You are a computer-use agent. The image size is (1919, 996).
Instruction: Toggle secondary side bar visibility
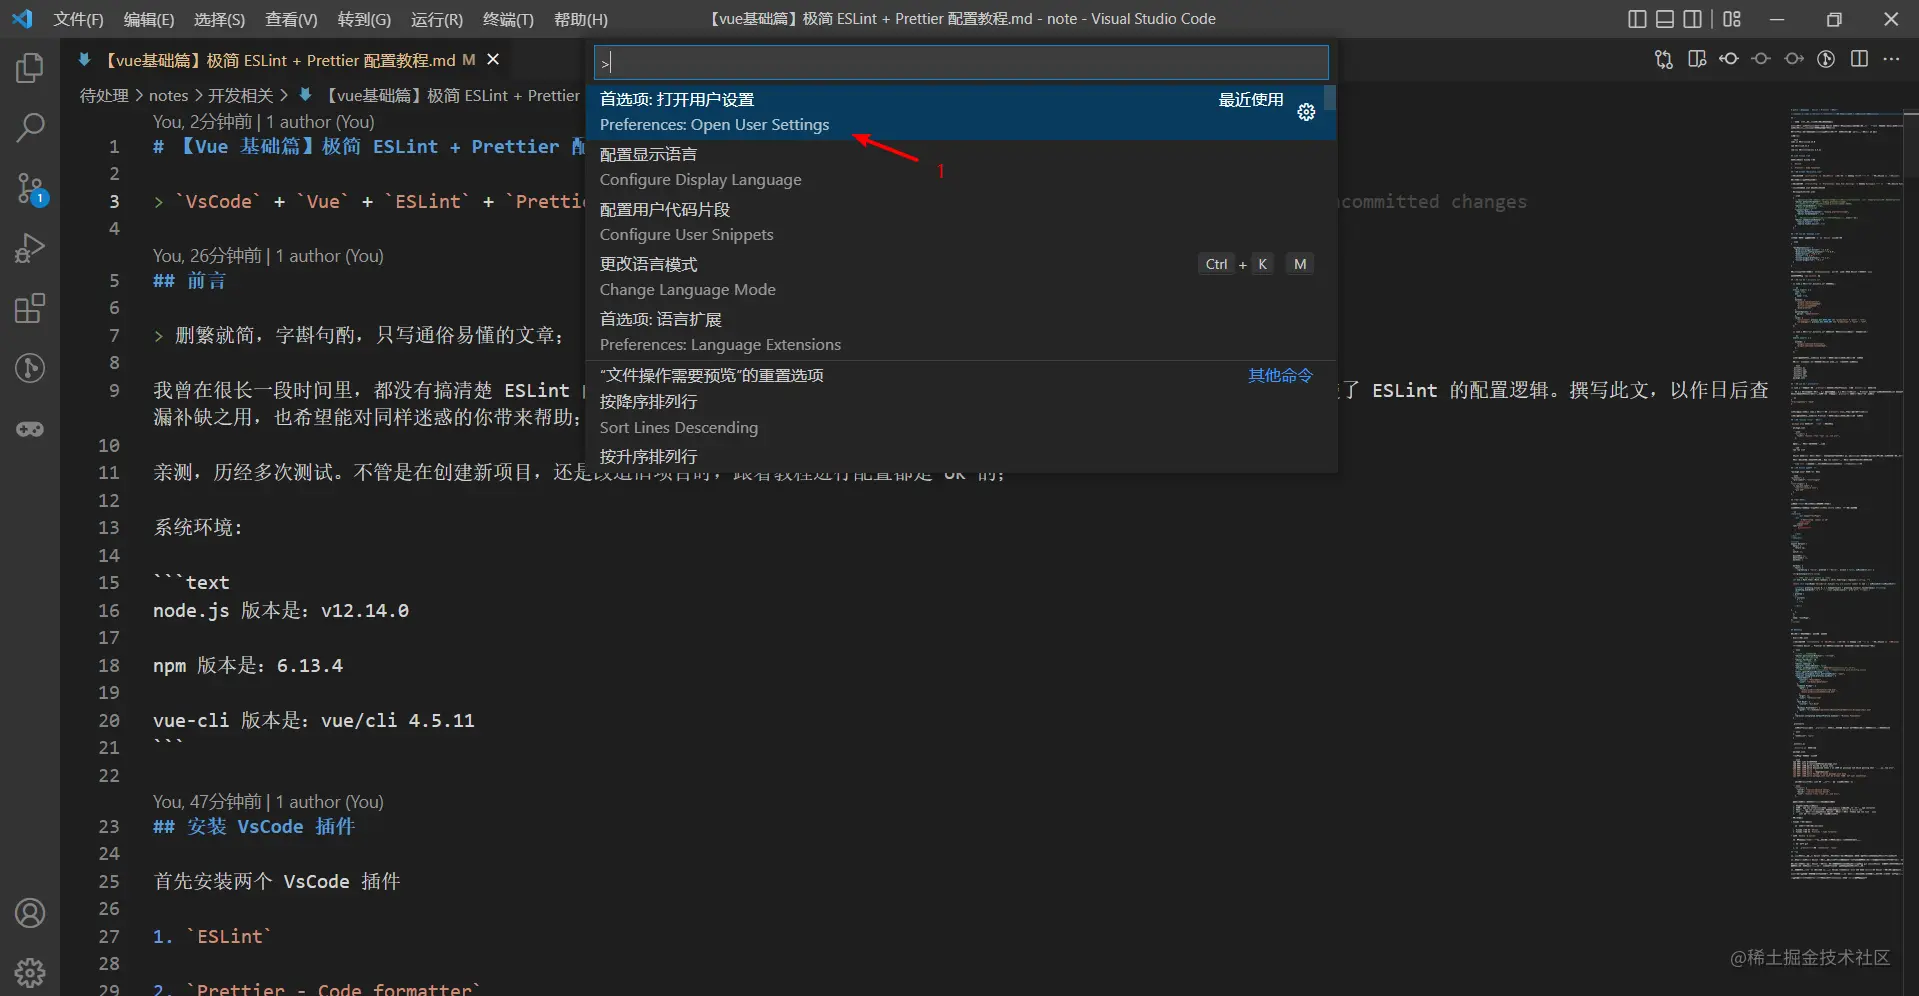pos(1693,19)
